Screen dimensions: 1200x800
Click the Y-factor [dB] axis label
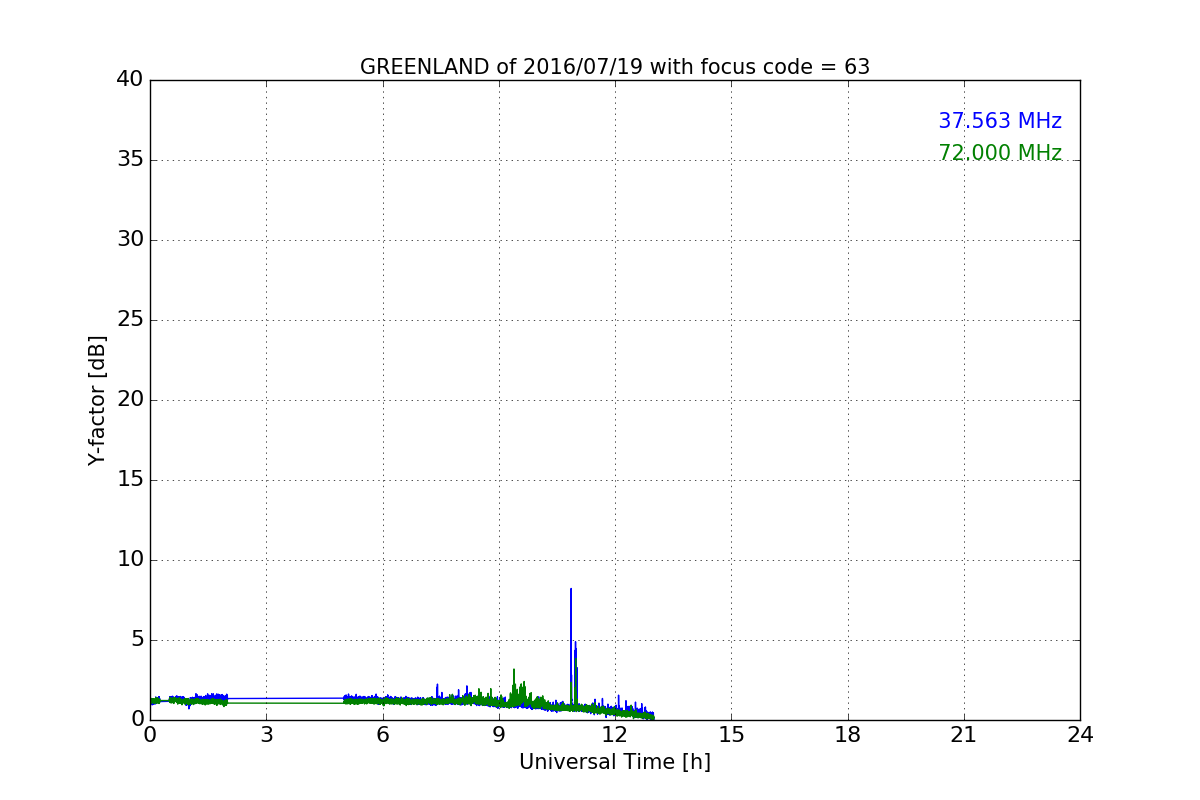97,400
